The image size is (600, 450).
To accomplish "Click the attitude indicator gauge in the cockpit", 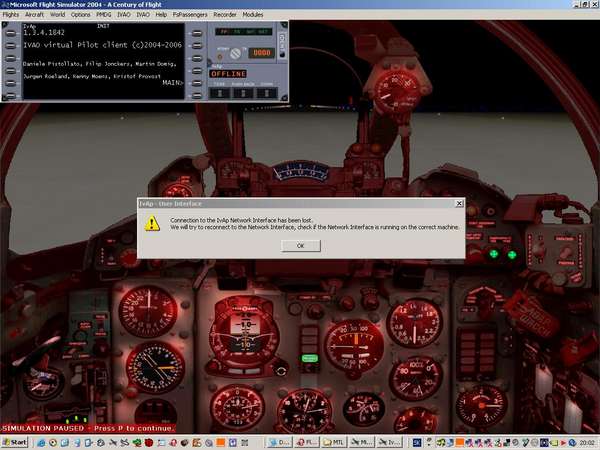I will tap(244, 332).
